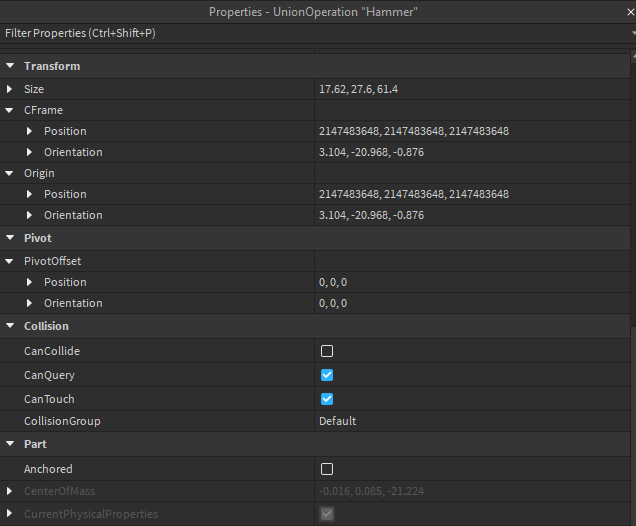The image size is (636, 526).
Task: Collapse the Pivot section
Action: coord(10,238)
